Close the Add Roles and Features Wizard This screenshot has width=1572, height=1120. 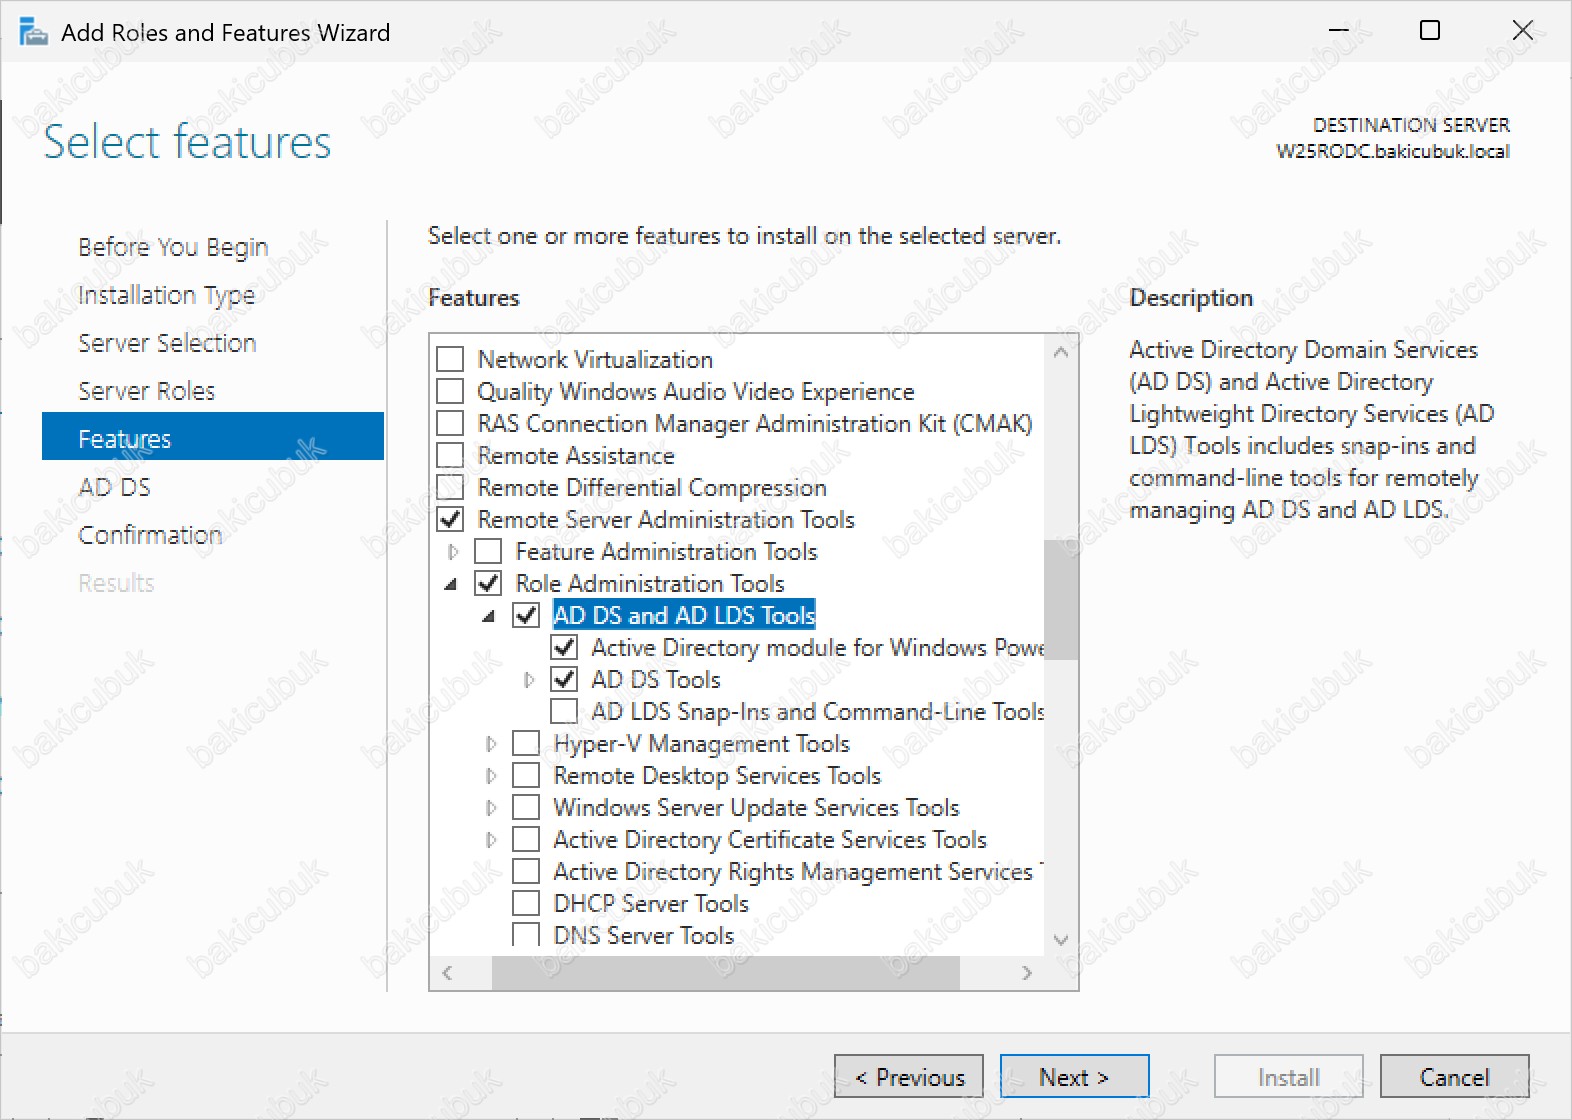1522,31
